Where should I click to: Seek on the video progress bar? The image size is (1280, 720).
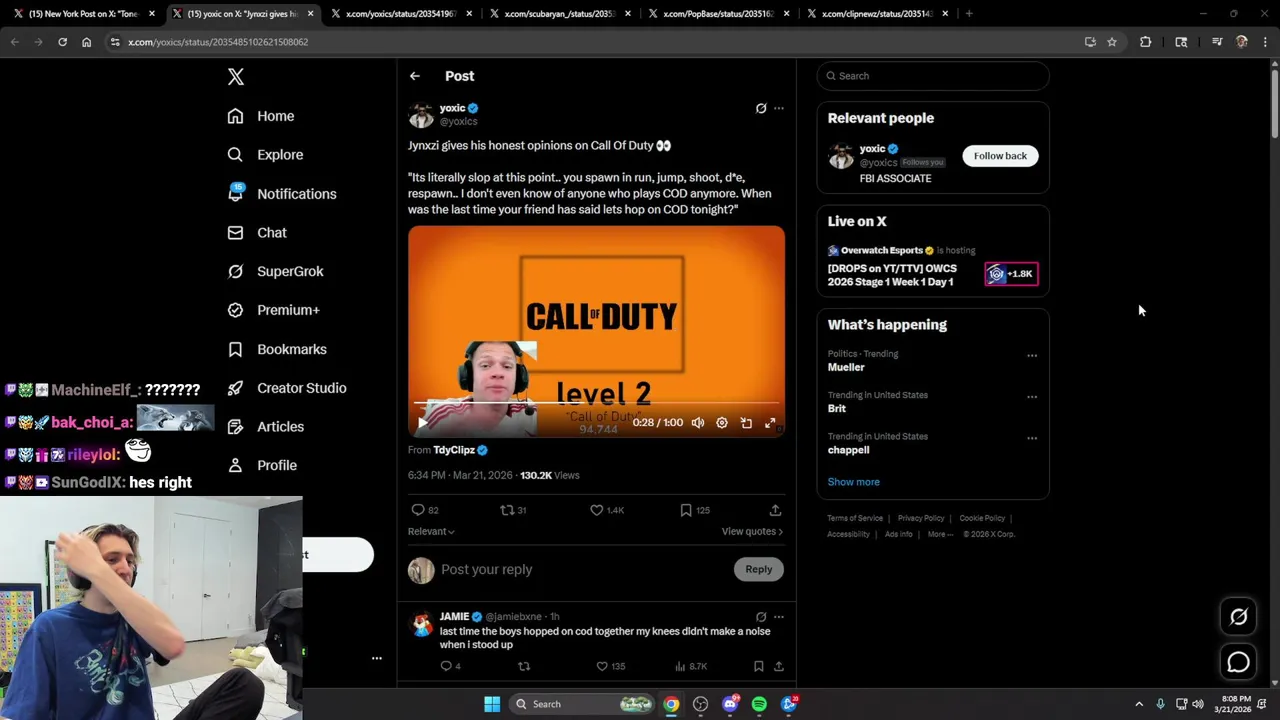click(596, 403)
